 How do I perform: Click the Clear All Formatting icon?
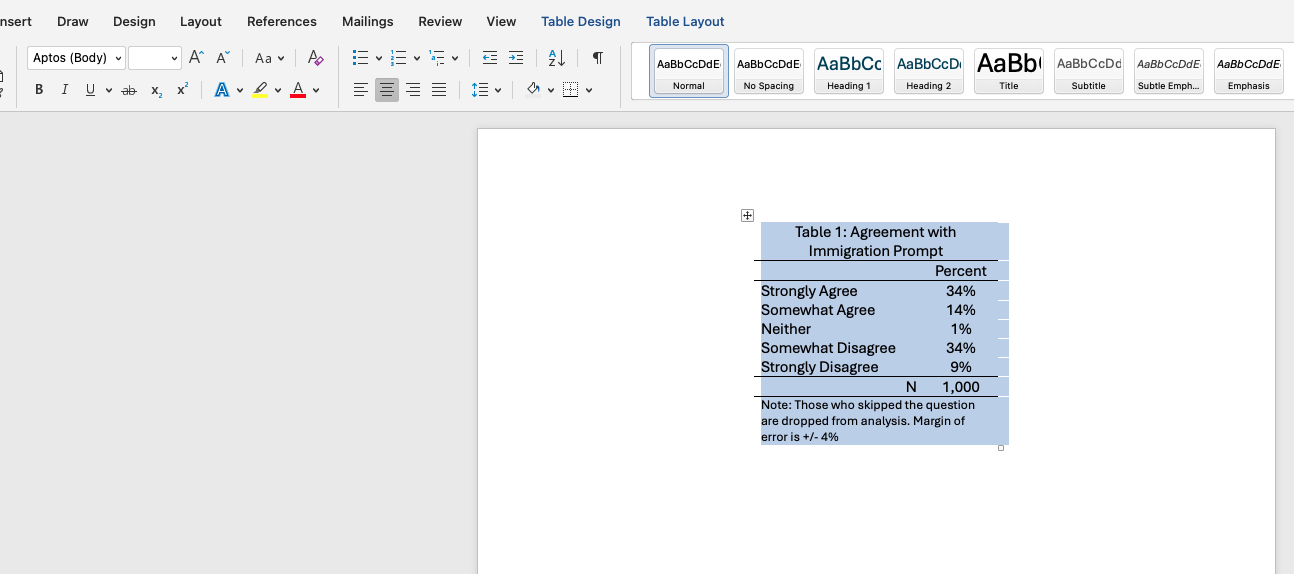click(x=315, y=58)
